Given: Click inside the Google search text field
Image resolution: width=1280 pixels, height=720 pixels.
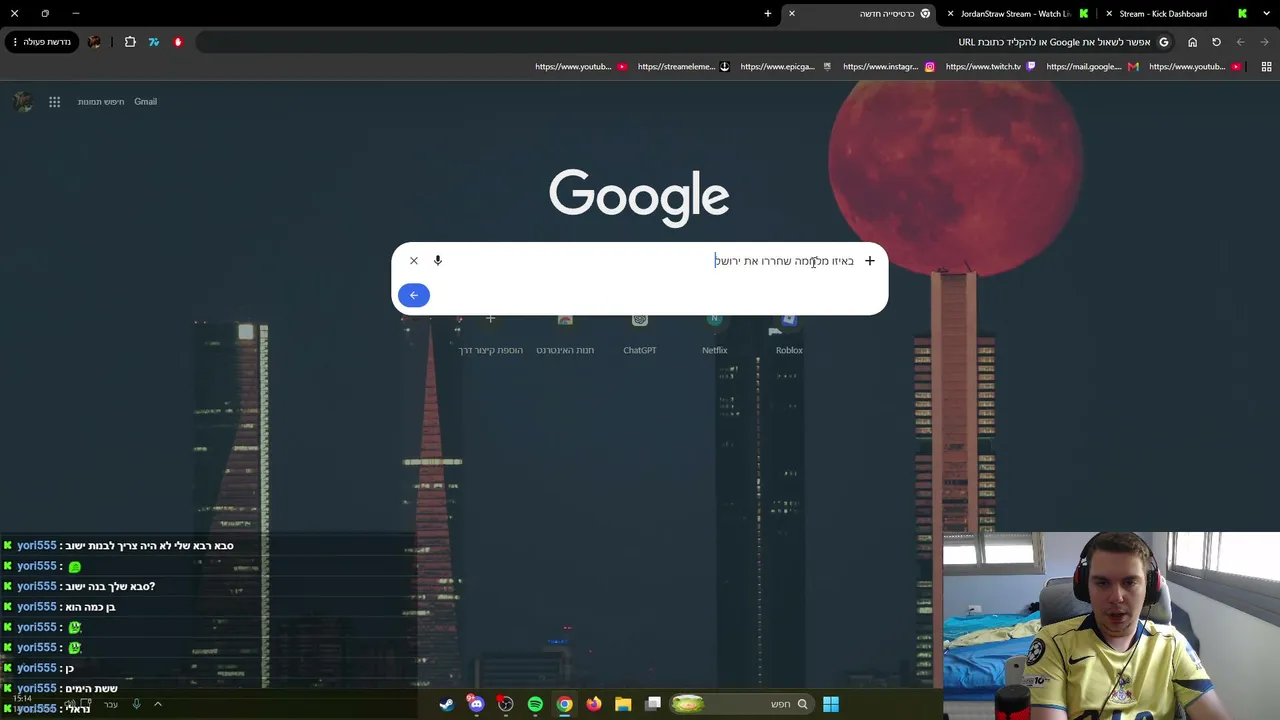Looking at the screenshot, I should click(x=650, y=261).
